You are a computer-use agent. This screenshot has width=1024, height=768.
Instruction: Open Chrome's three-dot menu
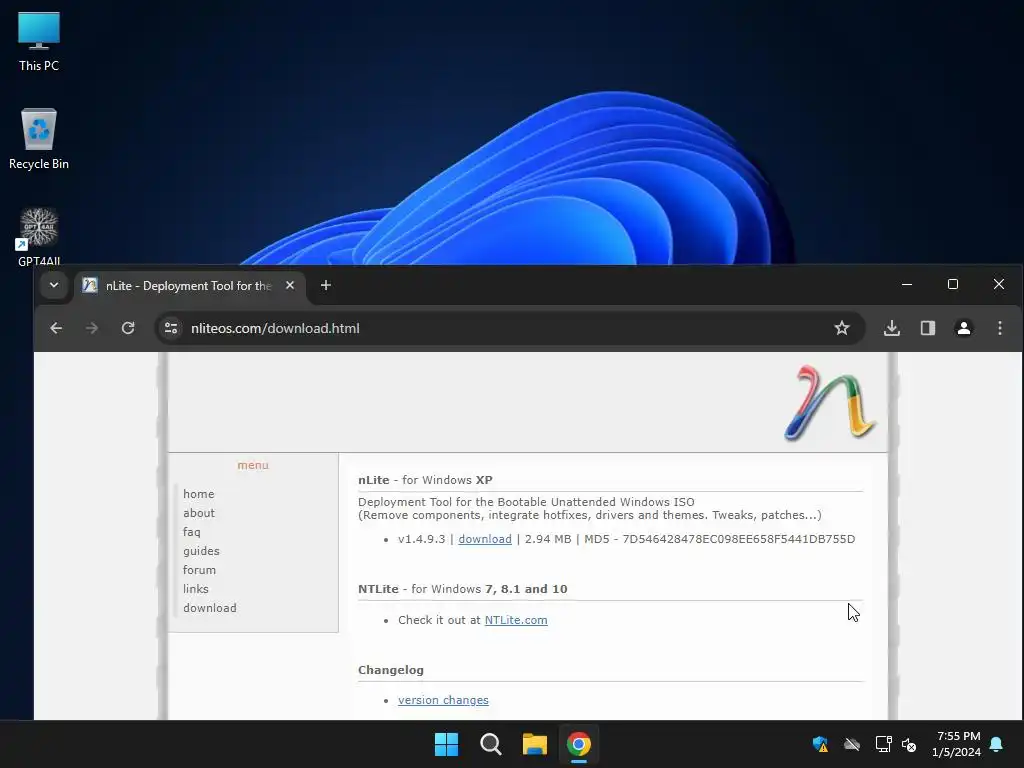[x=1000, y=328]
